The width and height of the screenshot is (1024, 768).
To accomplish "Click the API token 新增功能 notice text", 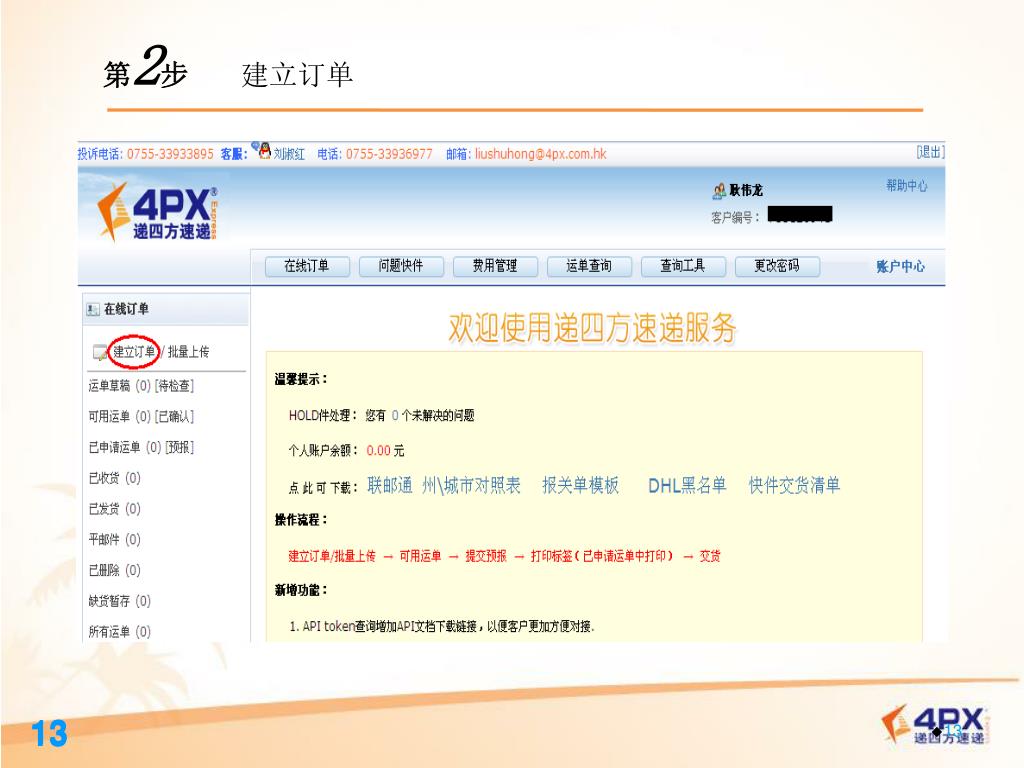I will (x=442, y=626).
